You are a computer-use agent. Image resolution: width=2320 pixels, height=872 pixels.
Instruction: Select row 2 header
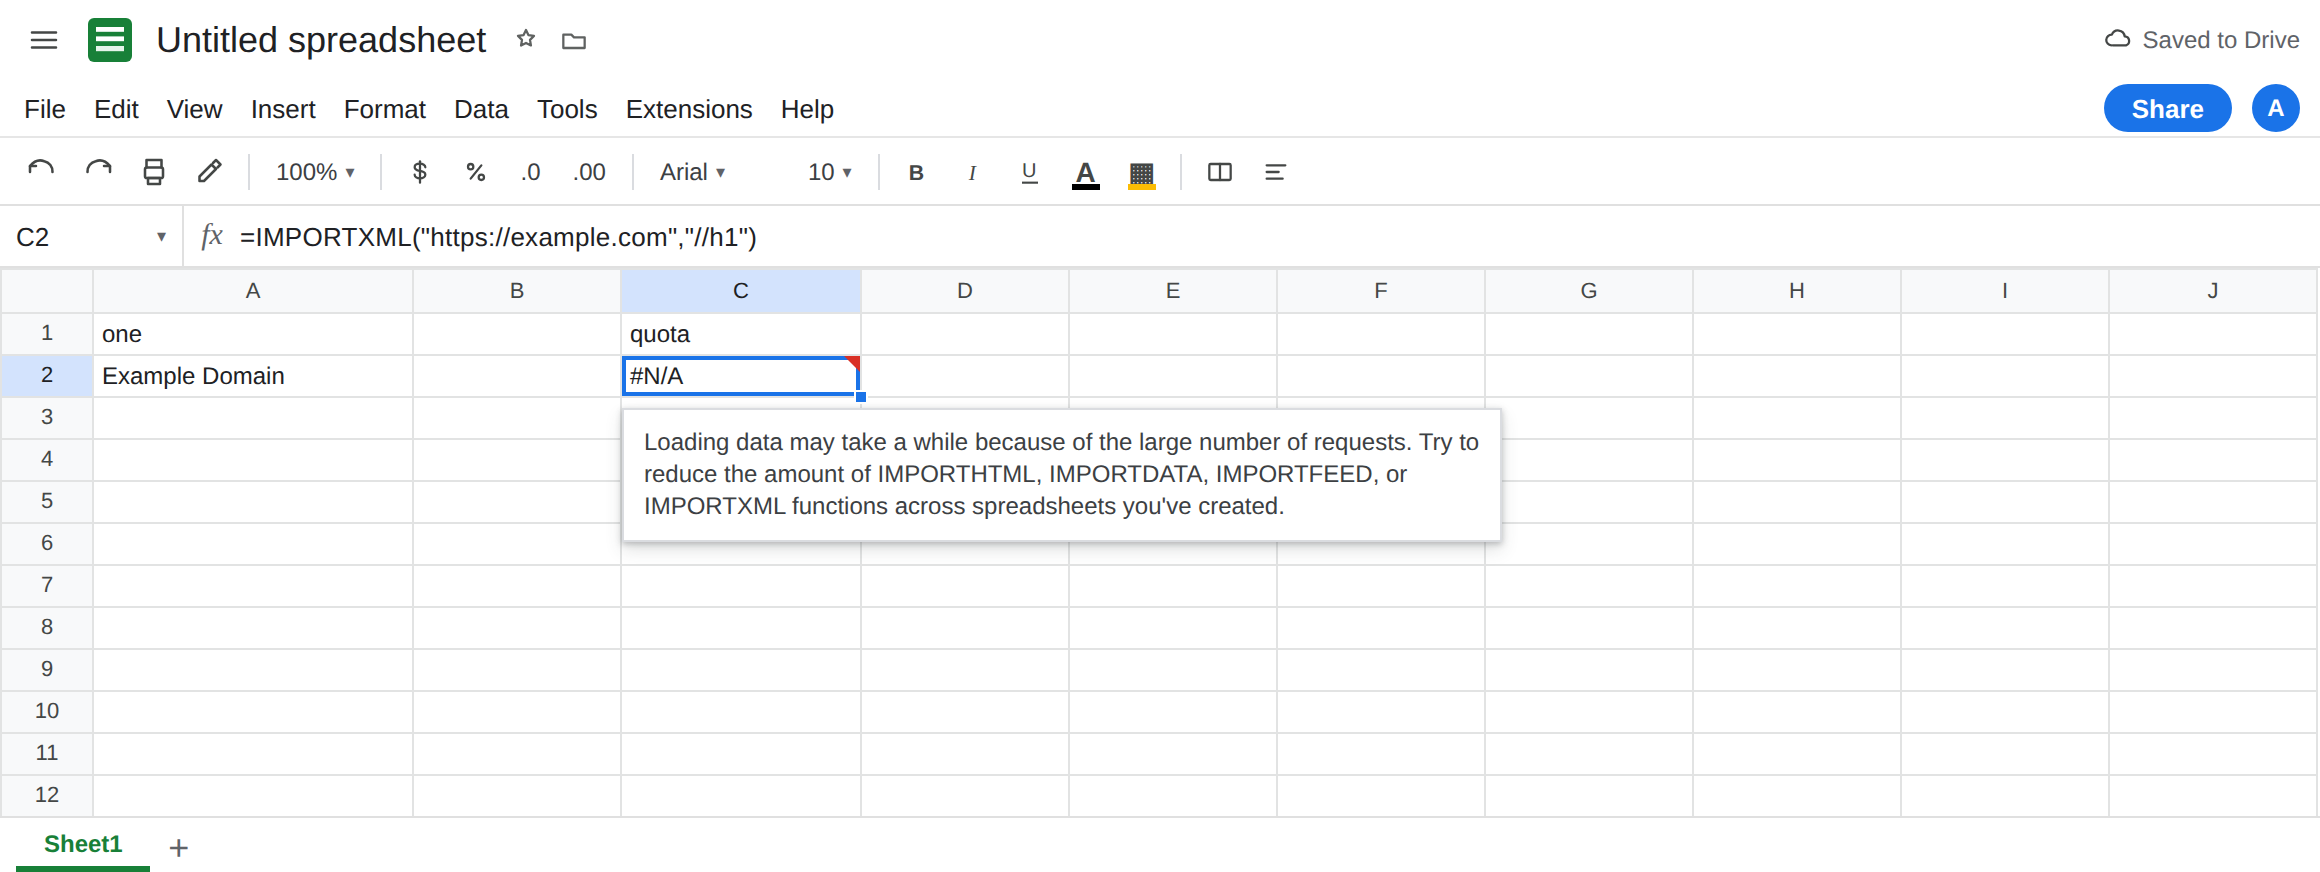(x=47, y=375)
